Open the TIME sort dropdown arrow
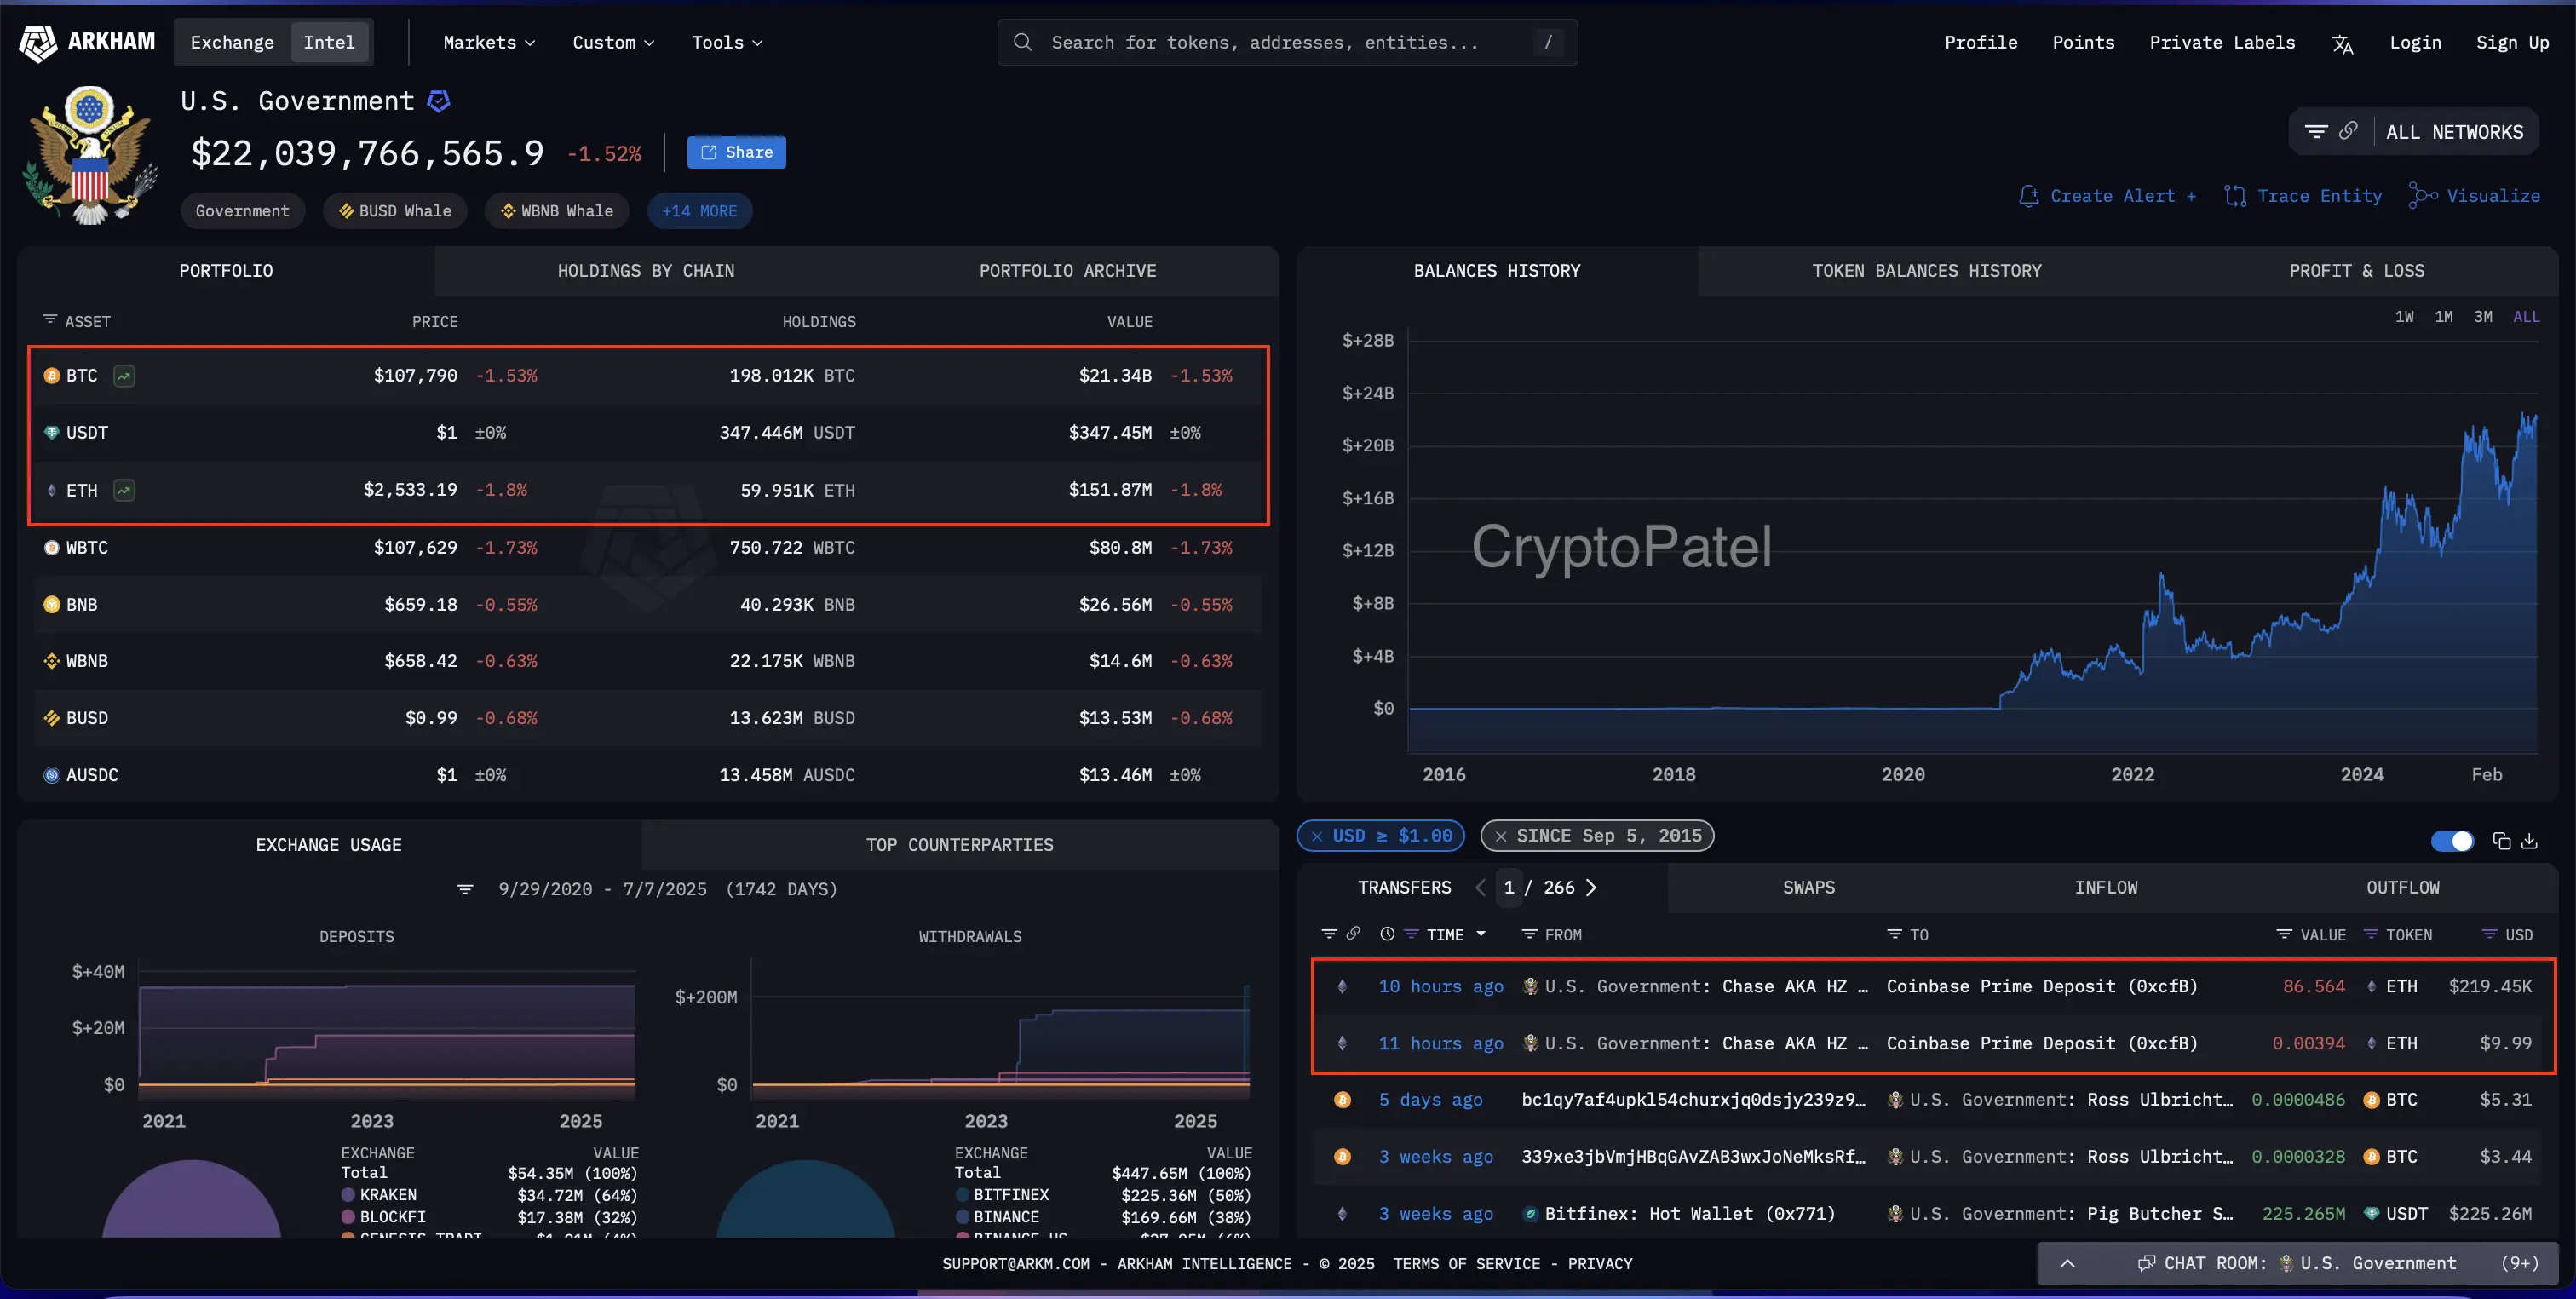 pos(1481,934)
